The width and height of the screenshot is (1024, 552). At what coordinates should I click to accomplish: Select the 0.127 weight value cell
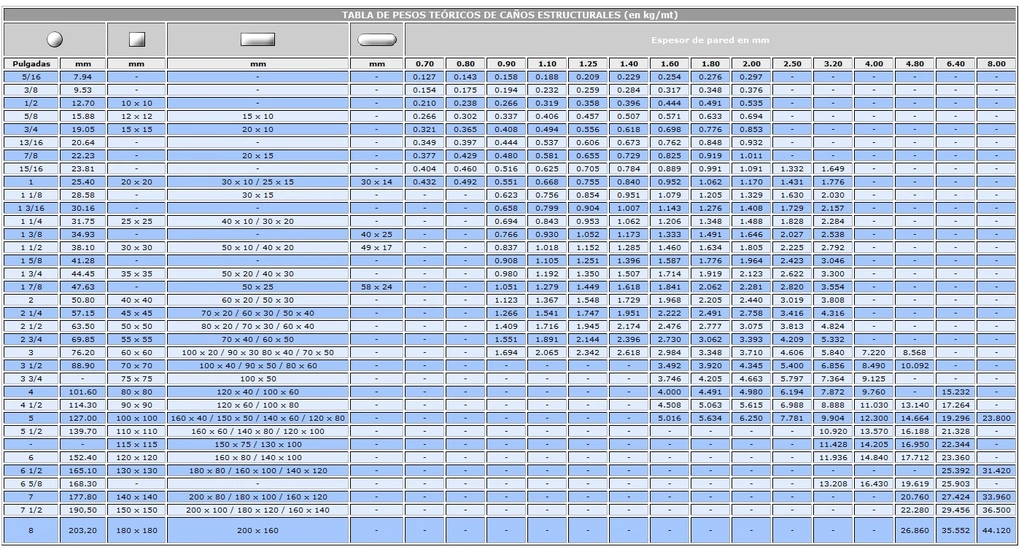(x=424, y=76)
